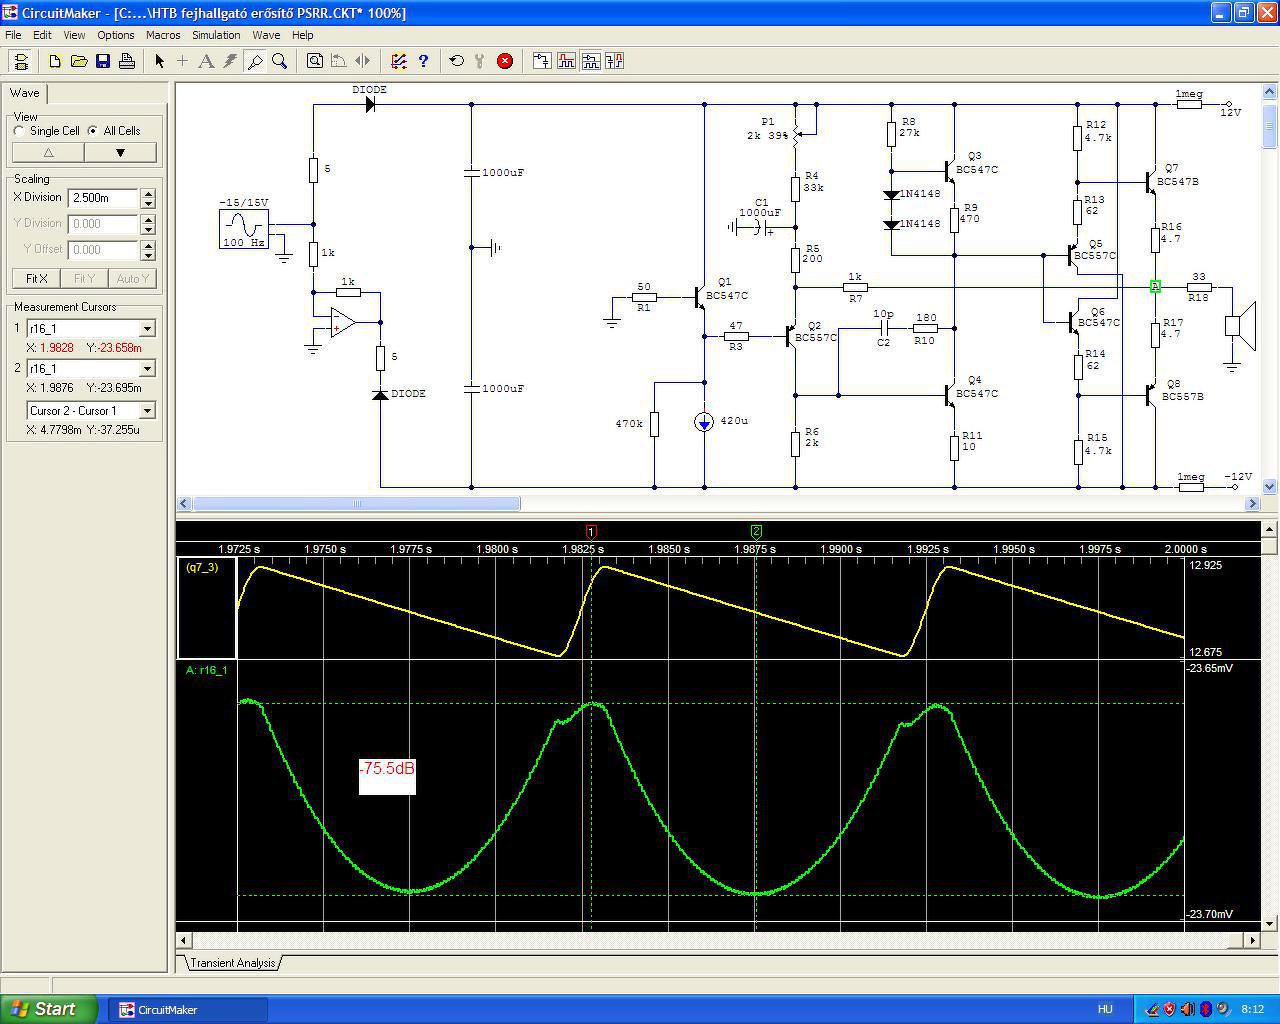Open the Wave menu
The height and width of the screenshot is (1024, 1280).
coord(266,35)
